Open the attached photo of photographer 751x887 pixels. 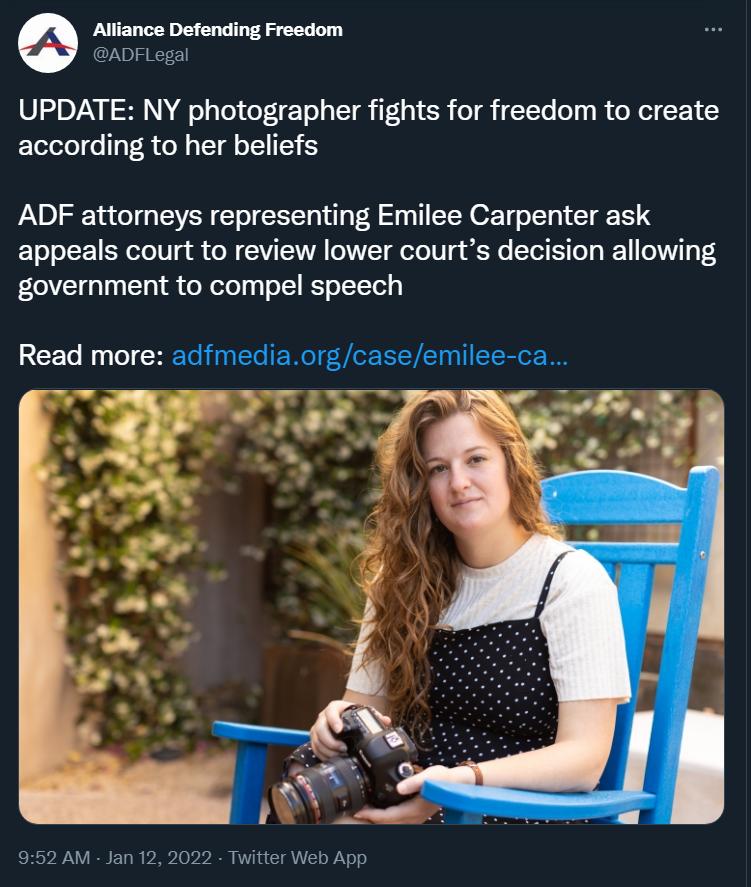(x=372, y=606)
